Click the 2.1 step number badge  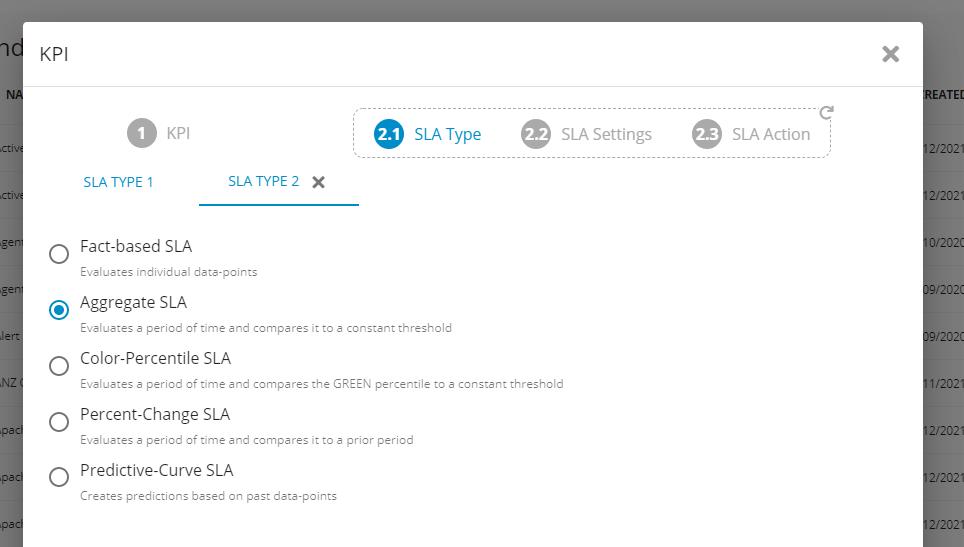[x=389, y=134]
